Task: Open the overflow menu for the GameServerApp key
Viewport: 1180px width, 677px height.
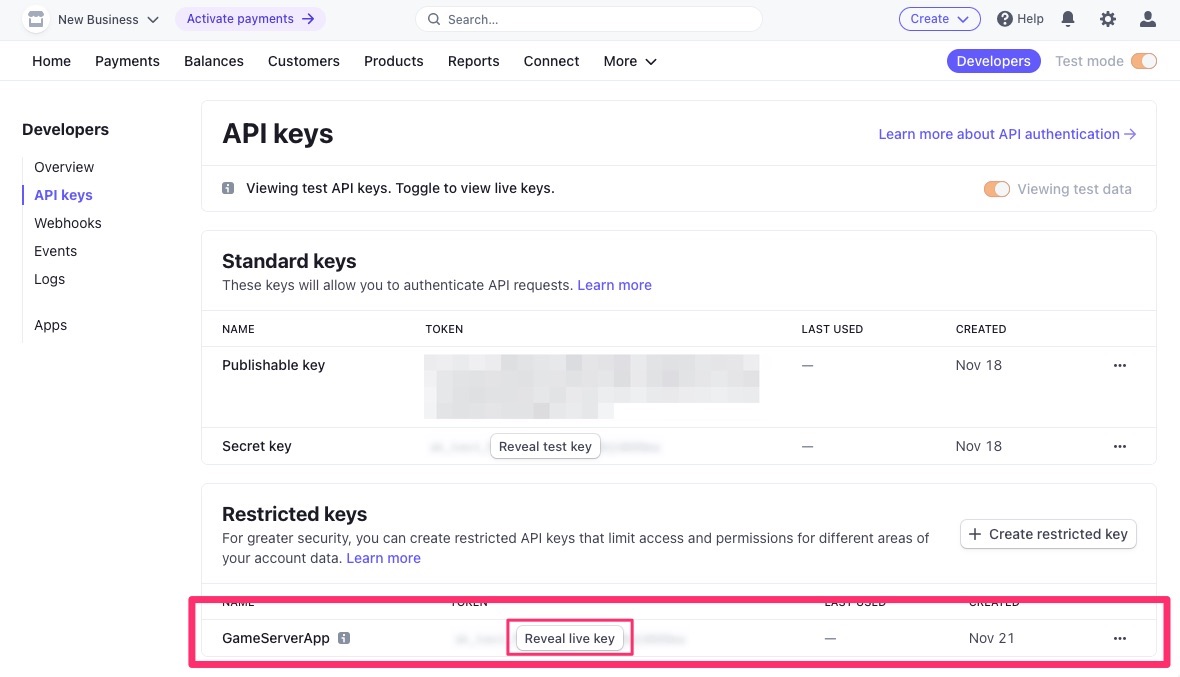Action: 1119,638
